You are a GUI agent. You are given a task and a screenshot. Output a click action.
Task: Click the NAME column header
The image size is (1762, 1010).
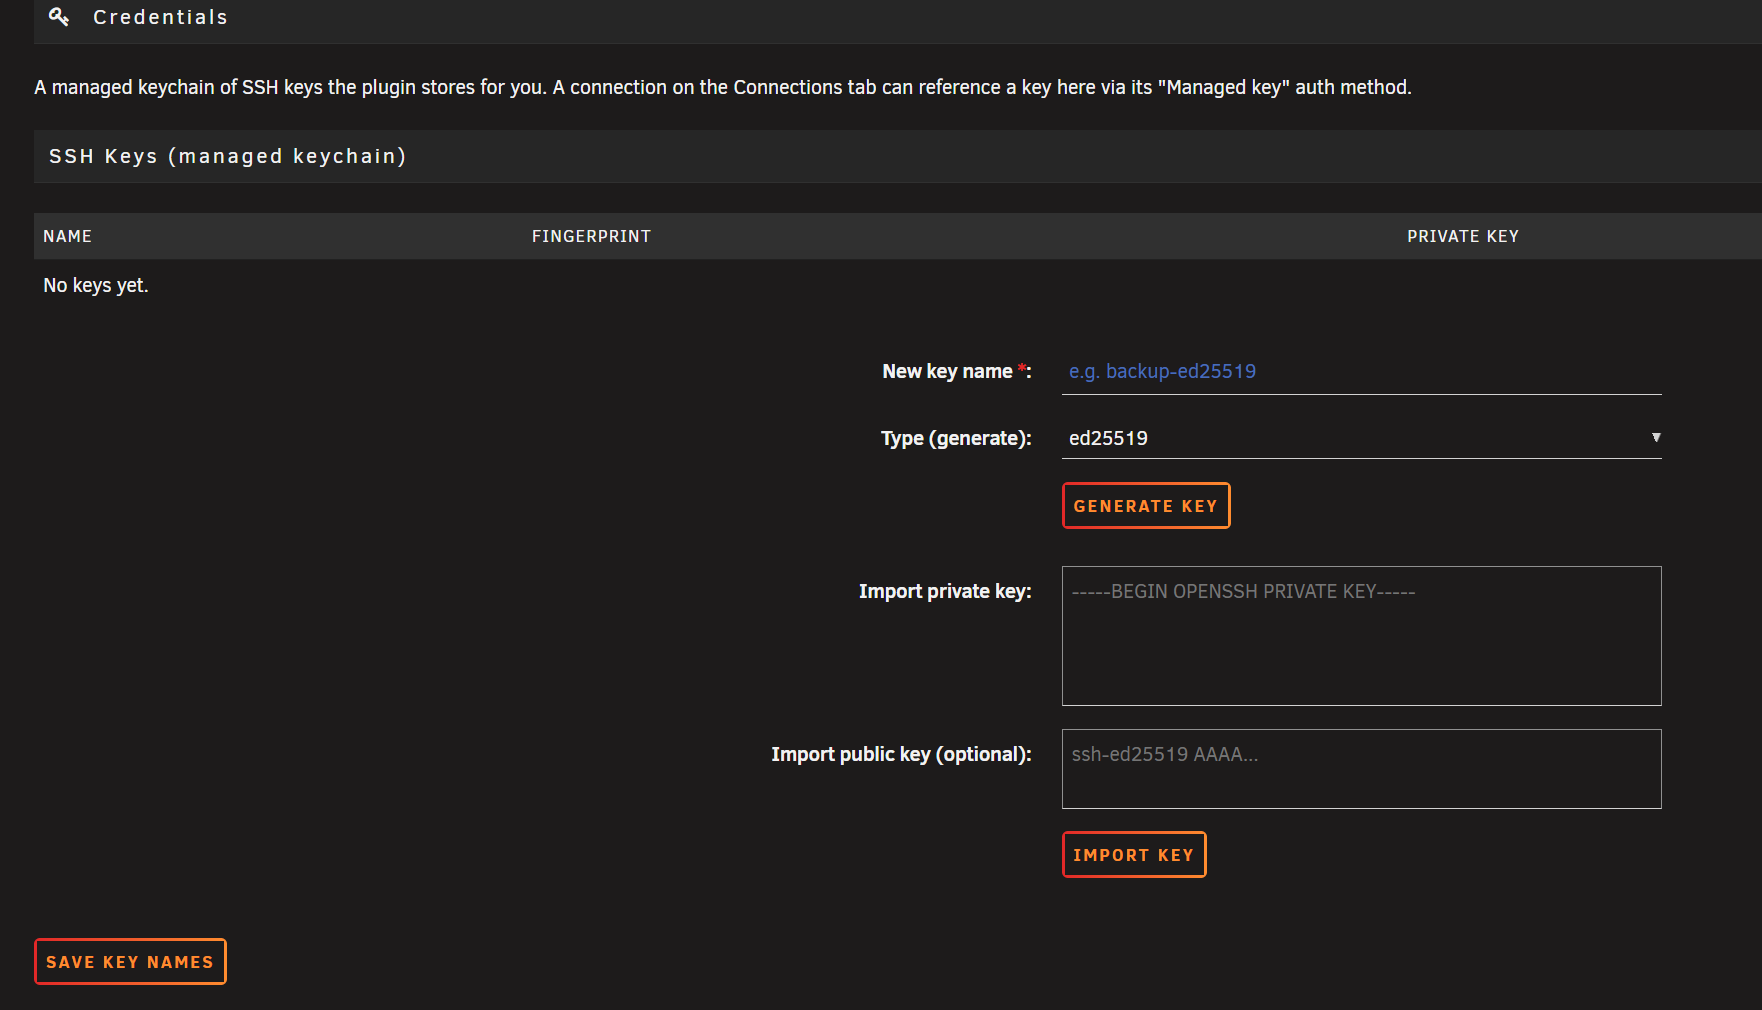[x=67, y=236]
